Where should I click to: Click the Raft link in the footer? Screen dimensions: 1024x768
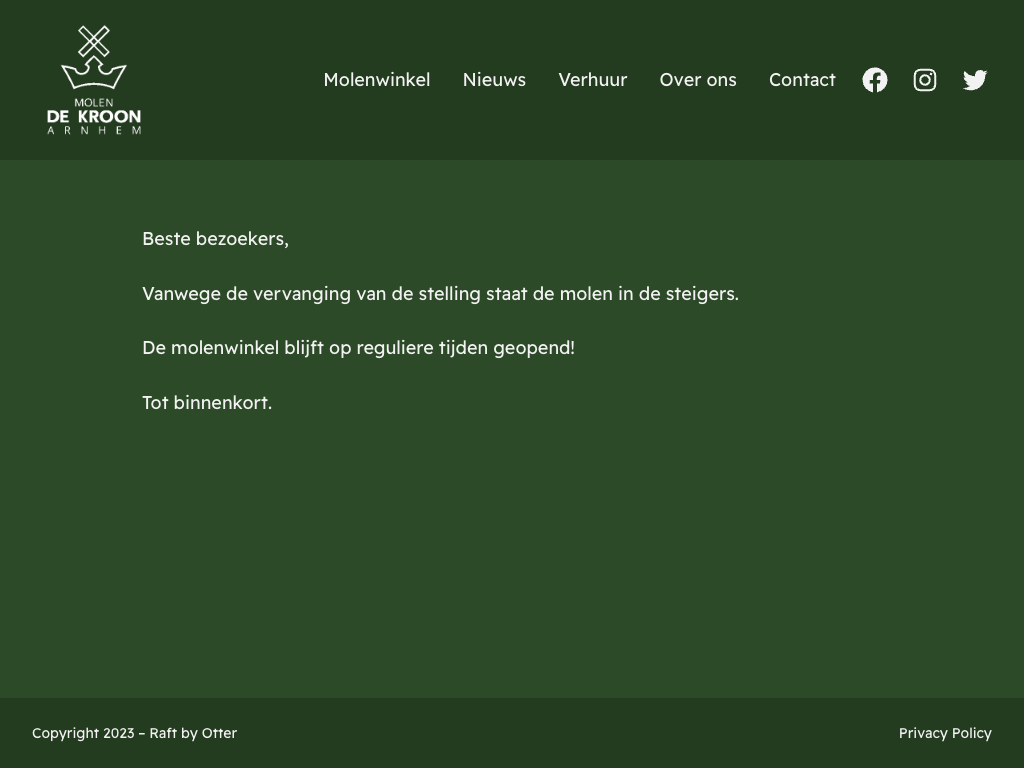pyautogui.click(x=163, y=733)
